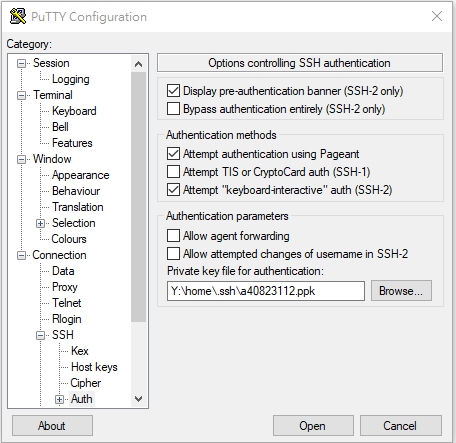This screenshot has height=443, width=456.
Task: Collapse the Session tree node
Action: tap(21, 63)
